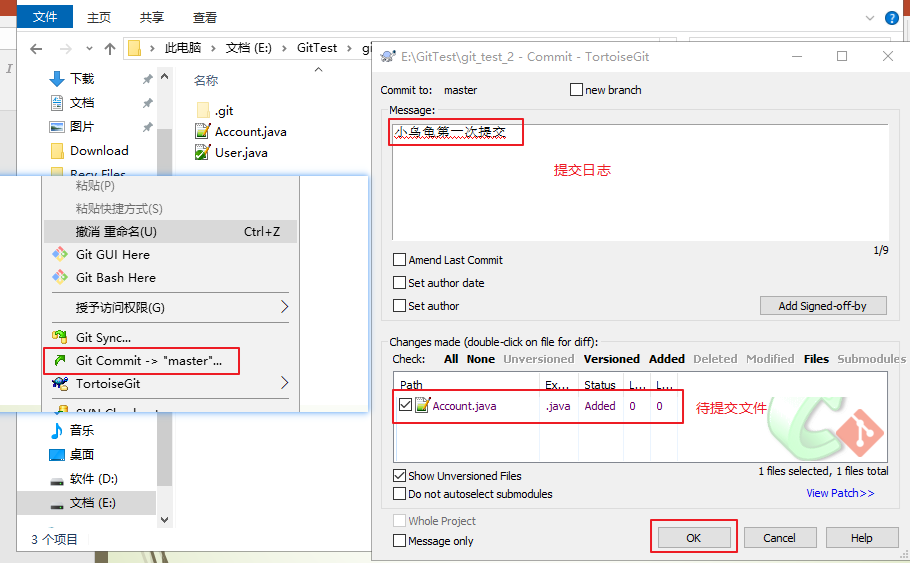Viewport: 910px width, 563px height.
Task: Click inside the commit Message text box
Action: coord(640,182)
